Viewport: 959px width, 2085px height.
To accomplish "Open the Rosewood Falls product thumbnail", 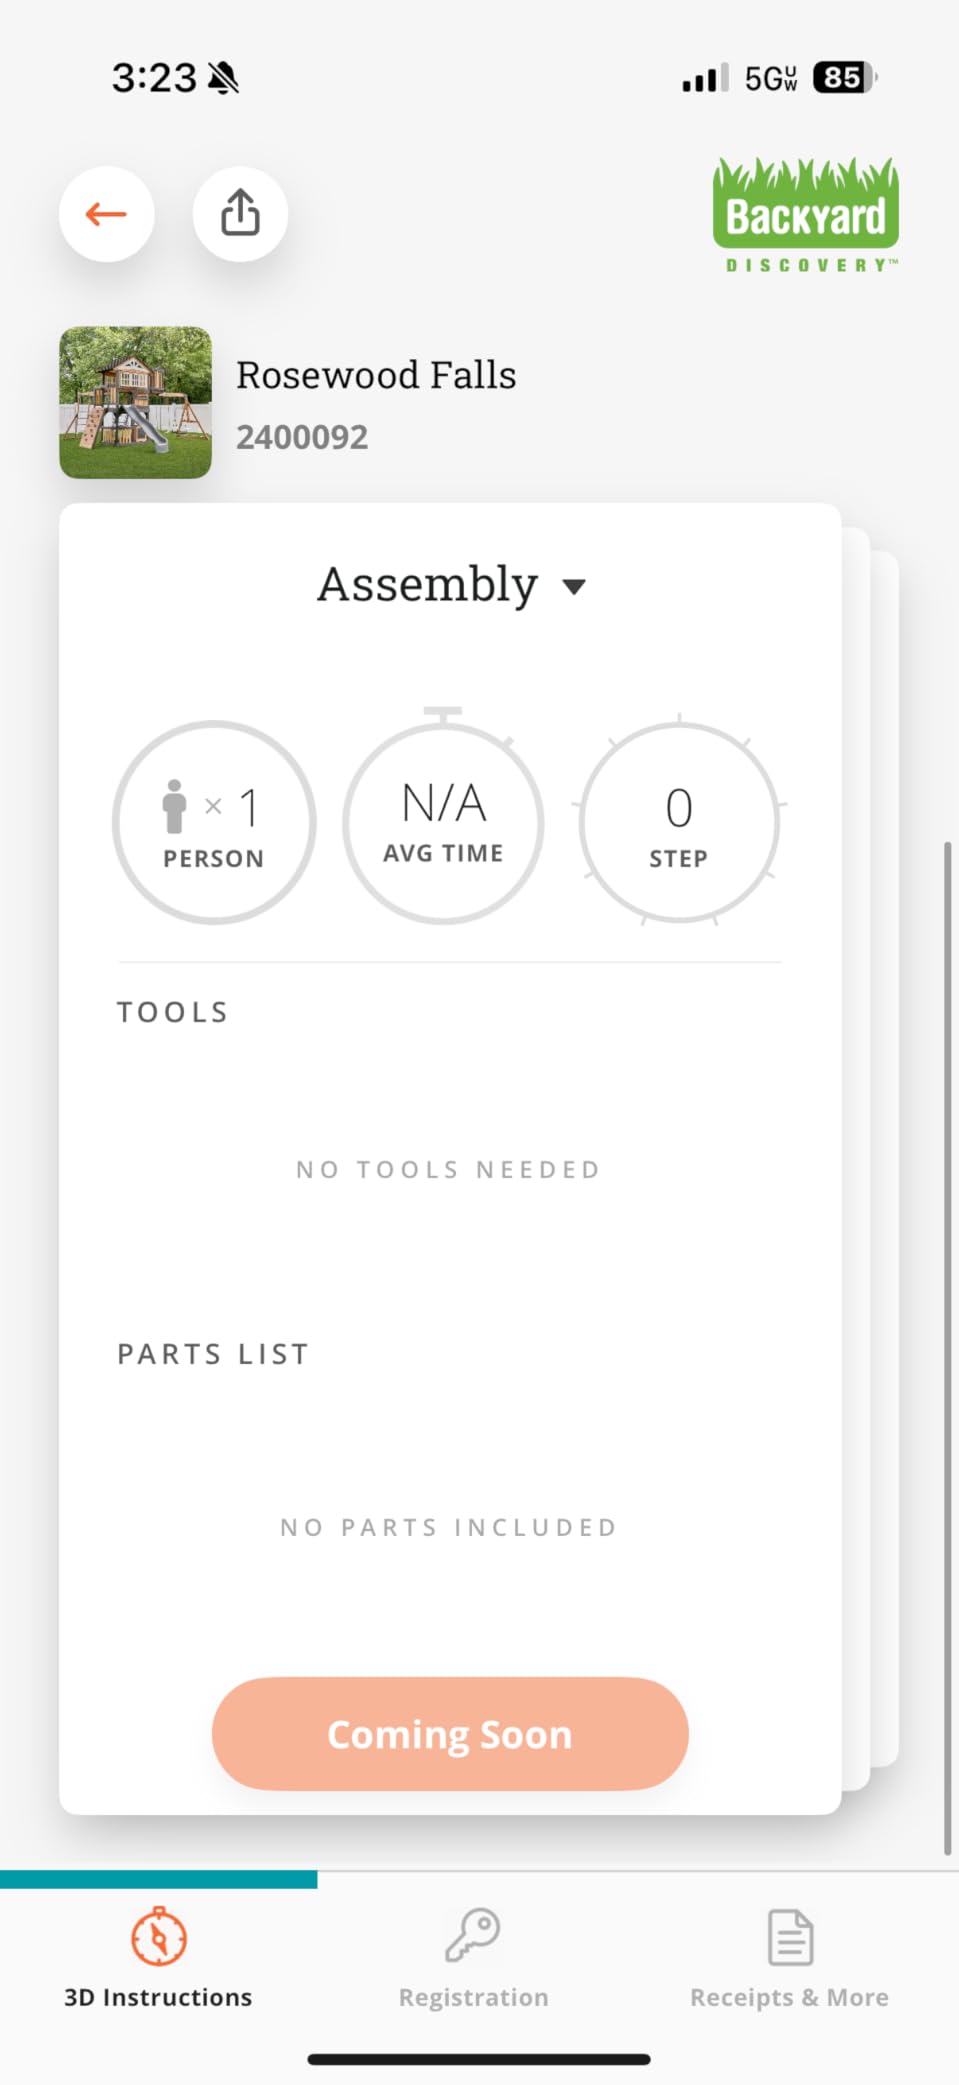I will coord(136,402).
